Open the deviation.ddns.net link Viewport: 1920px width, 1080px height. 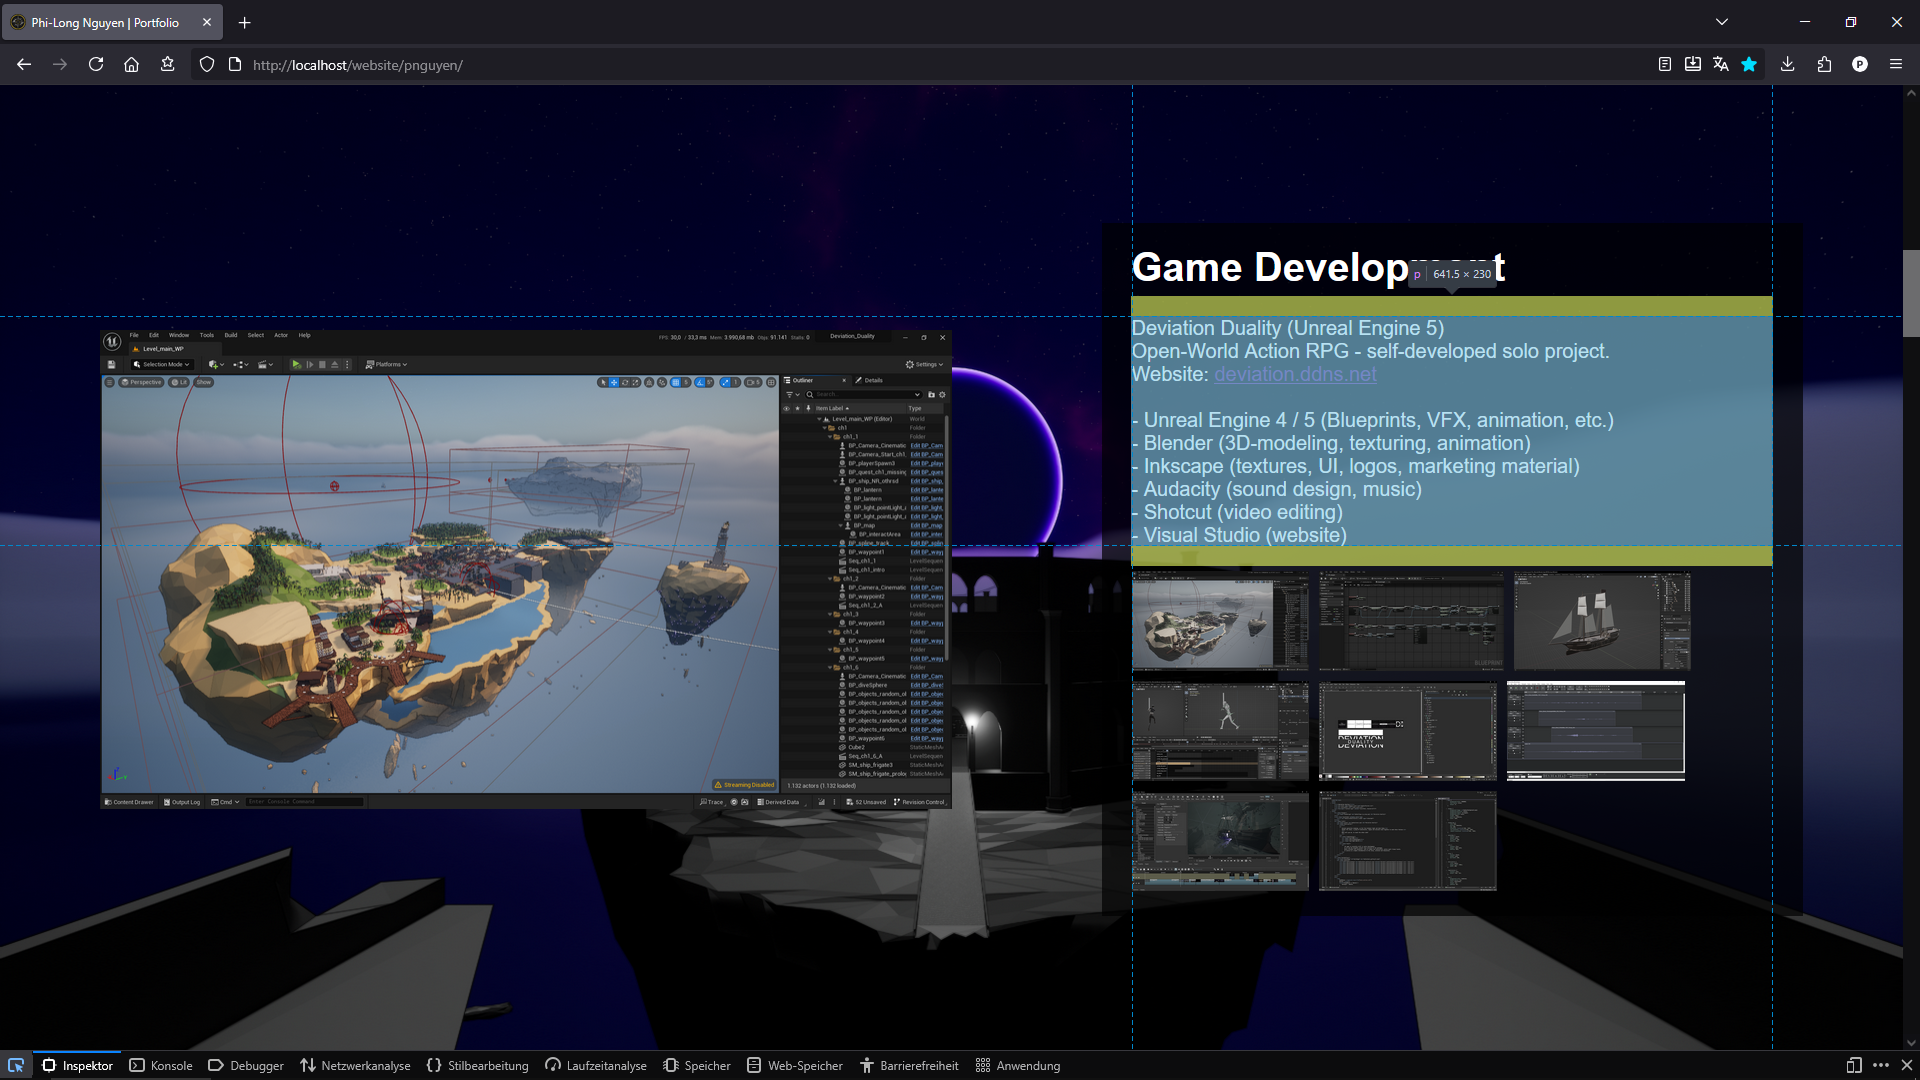1295,374
